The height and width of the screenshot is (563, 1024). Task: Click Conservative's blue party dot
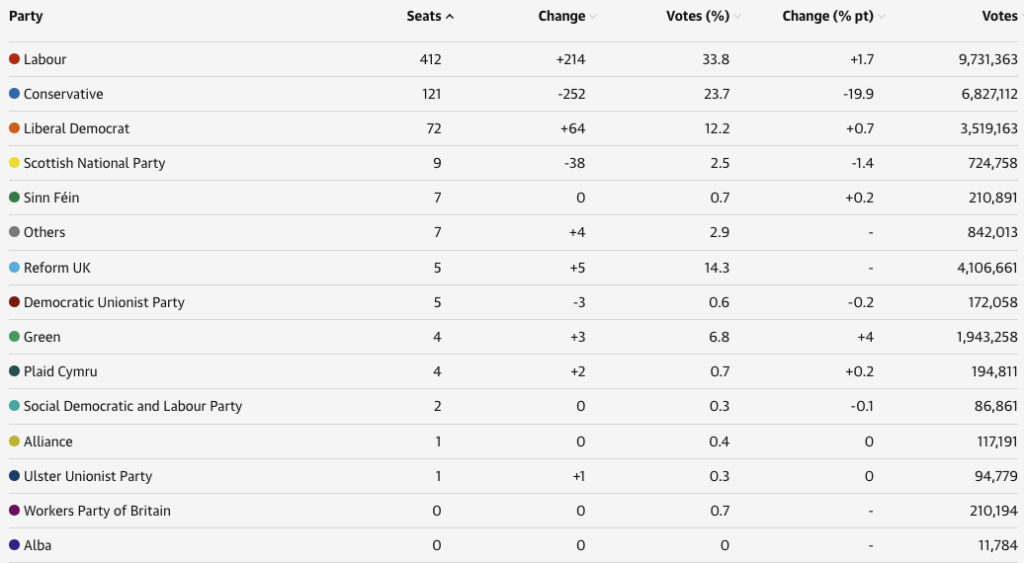pos(14,94)
